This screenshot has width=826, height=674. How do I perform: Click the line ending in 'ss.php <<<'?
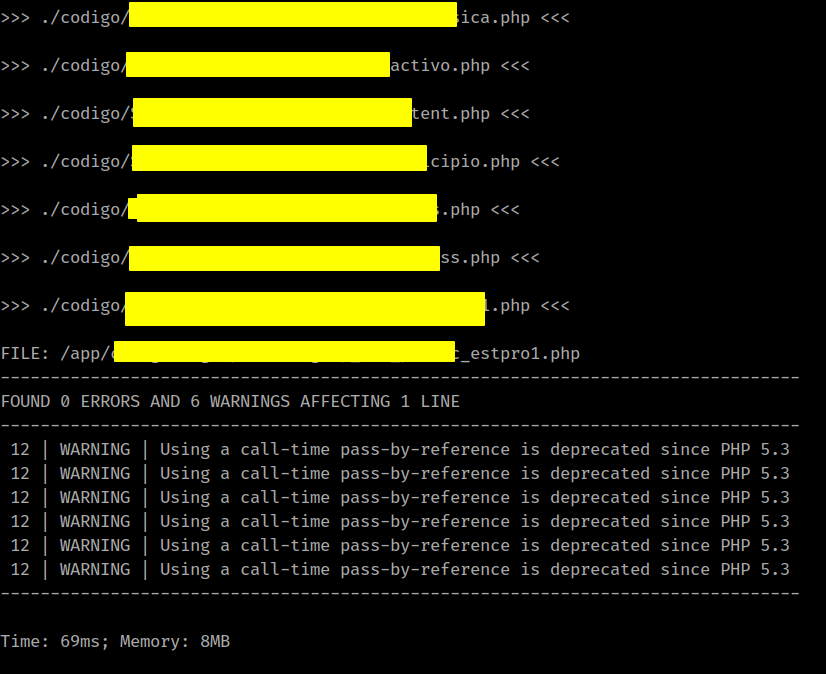click(270, 257)
